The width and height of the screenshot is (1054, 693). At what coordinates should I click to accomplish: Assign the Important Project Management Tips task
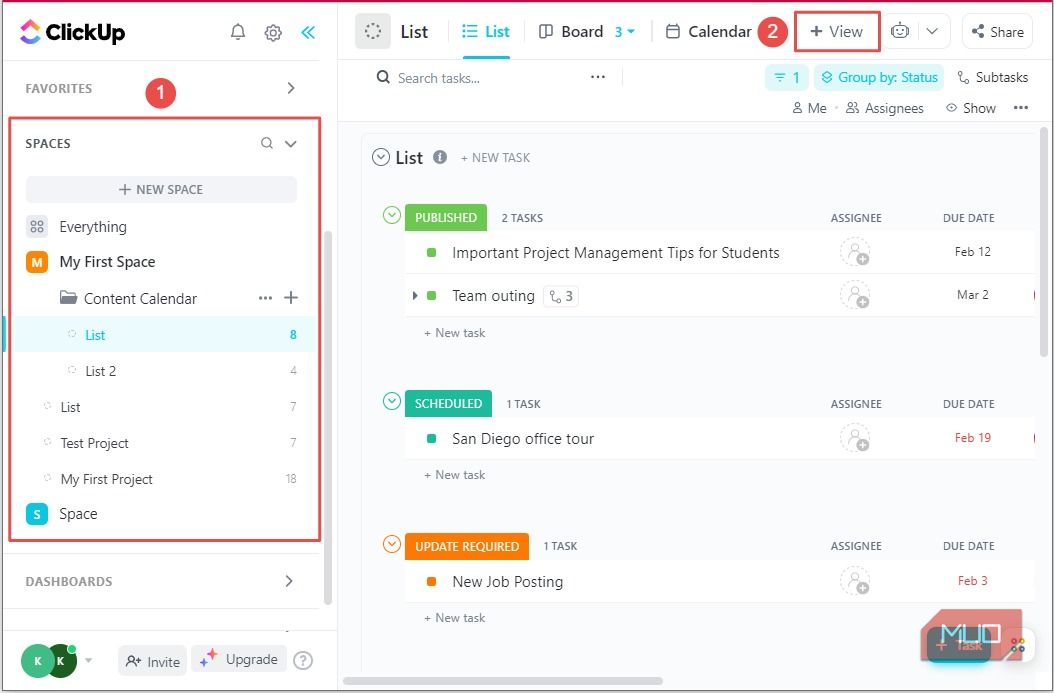tap(855, 253)
